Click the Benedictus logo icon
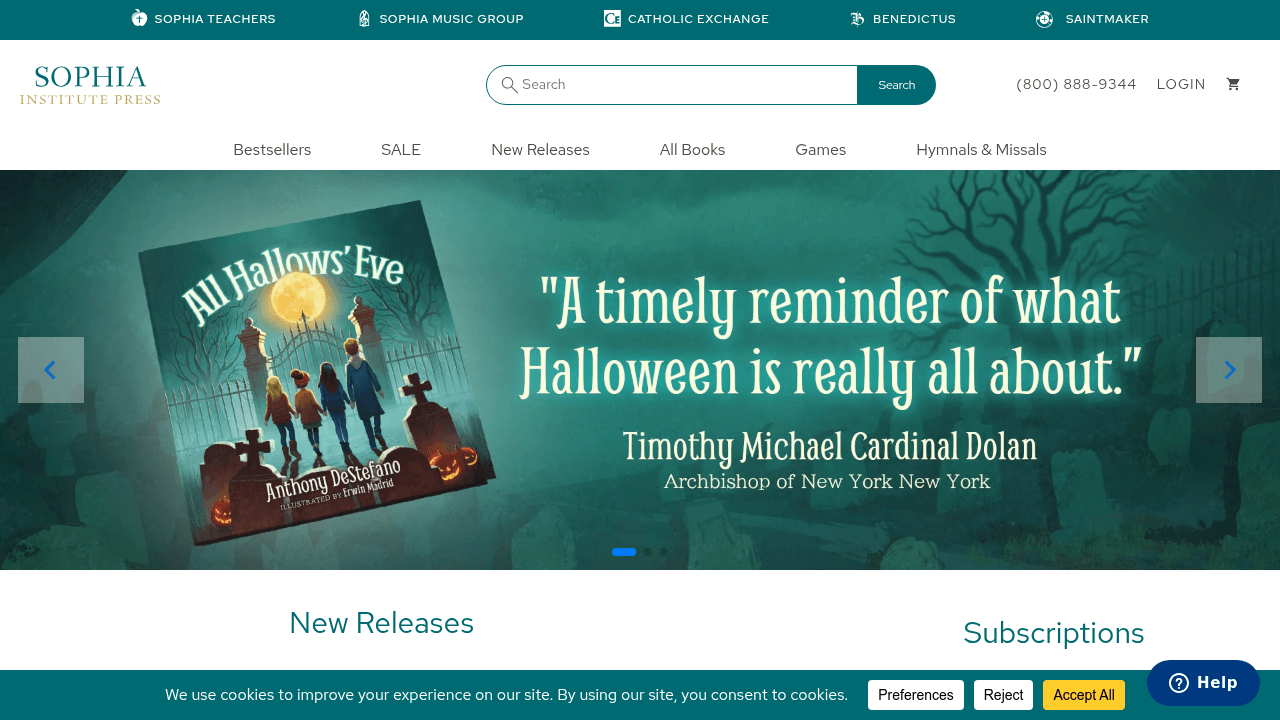The width and height of the screenshot is (1280, 720). point(857,19)
